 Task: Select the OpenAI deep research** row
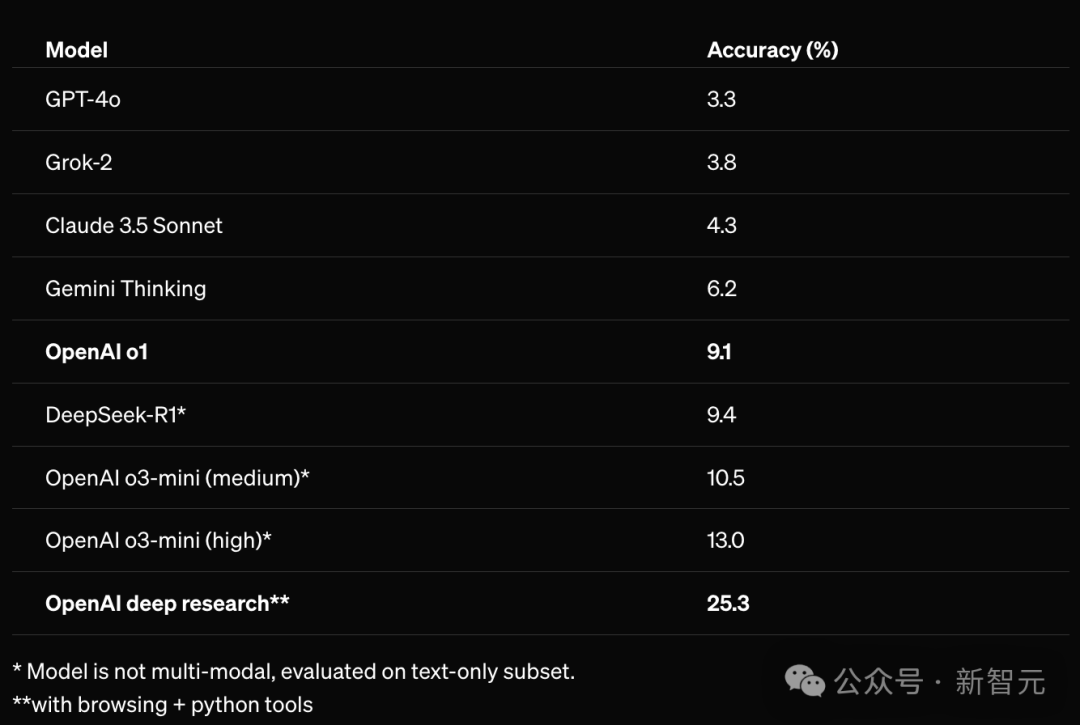(x=167, y=603)
